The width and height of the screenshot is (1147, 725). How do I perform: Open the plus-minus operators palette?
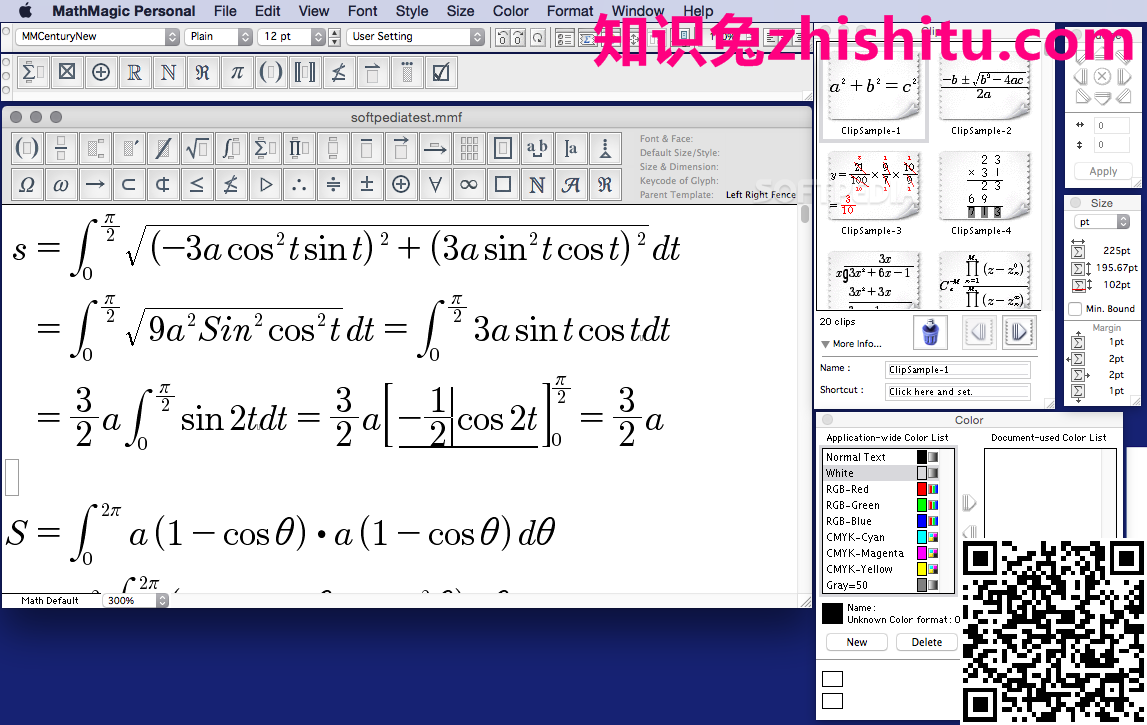(x=367, y=184)
